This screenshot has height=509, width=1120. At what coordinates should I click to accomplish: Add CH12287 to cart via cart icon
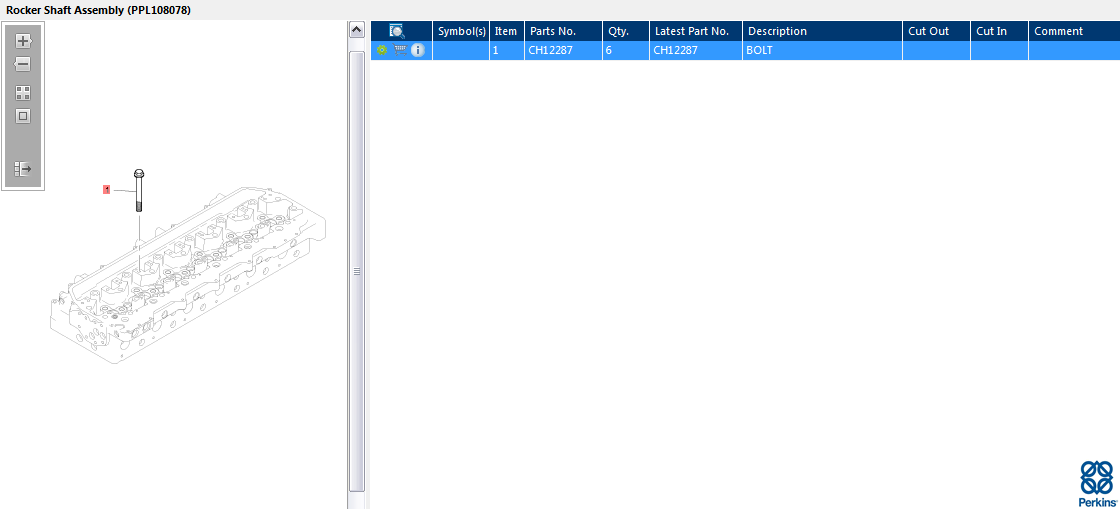tap(401, 50)
